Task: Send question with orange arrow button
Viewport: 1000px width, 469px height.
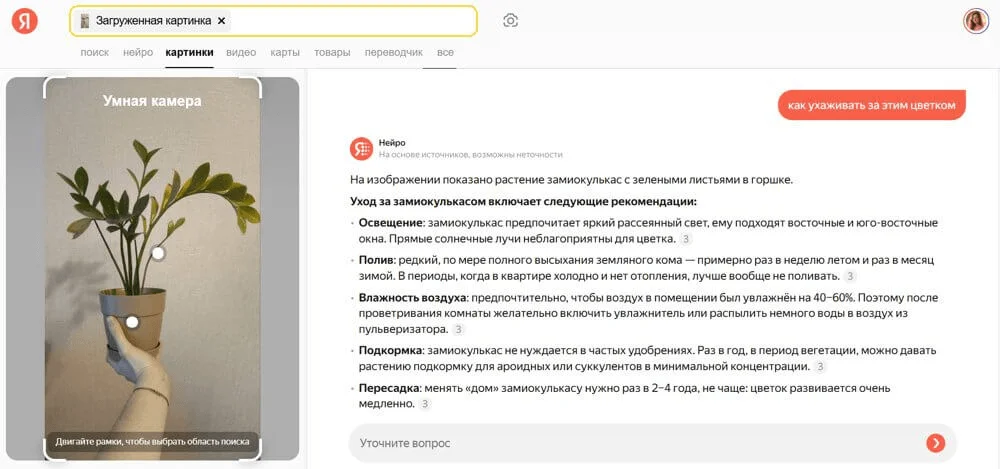Action: pos(935,443)
